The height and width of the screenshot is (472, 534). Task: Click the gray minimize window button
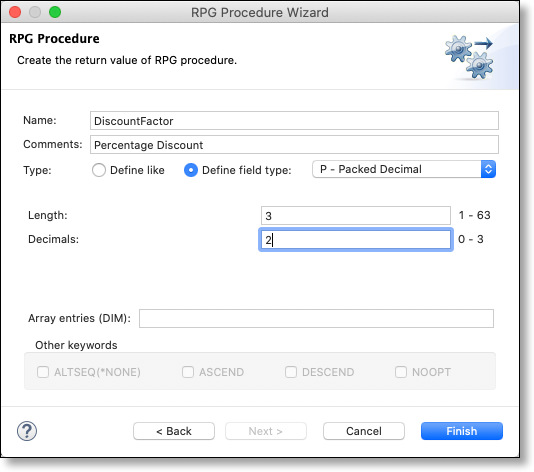35,12
